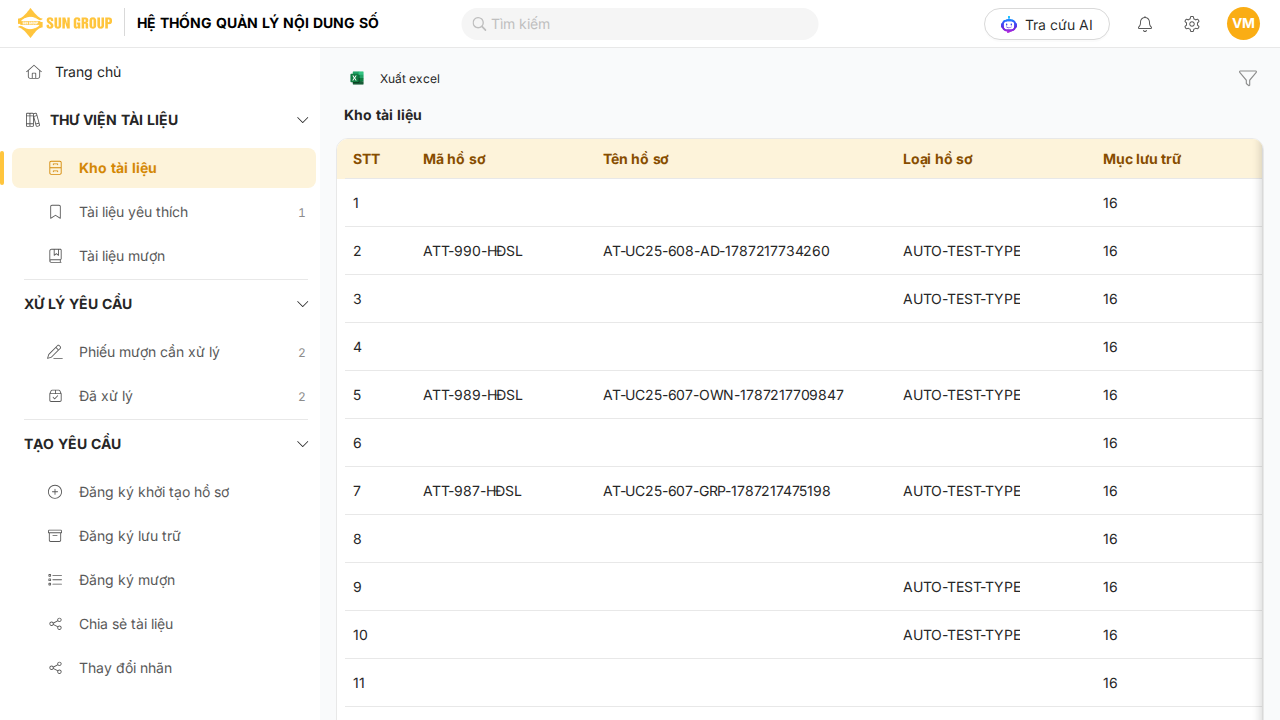The height and width of the screenshot is (720, 1280).
Task: Click record name AT-UC25-608-AD-1787217734260
Action: [716, 251]
